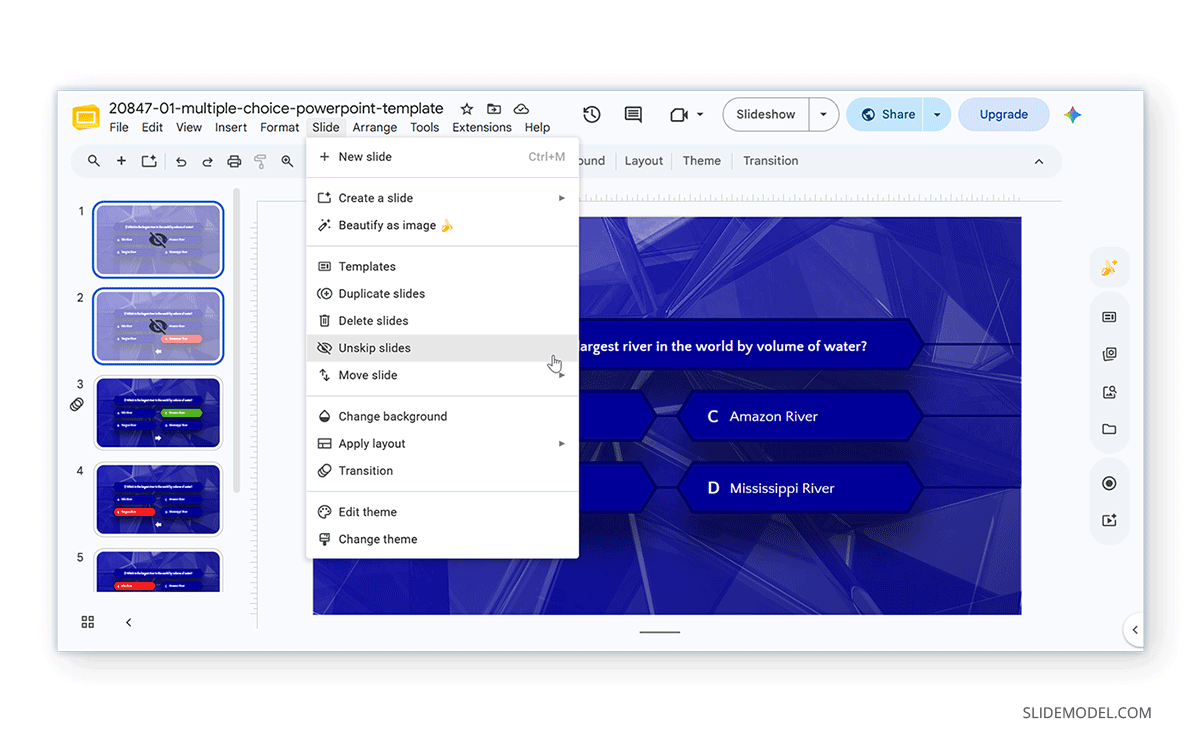
Task: Open version history clock icon
Action: coord(592,115)
